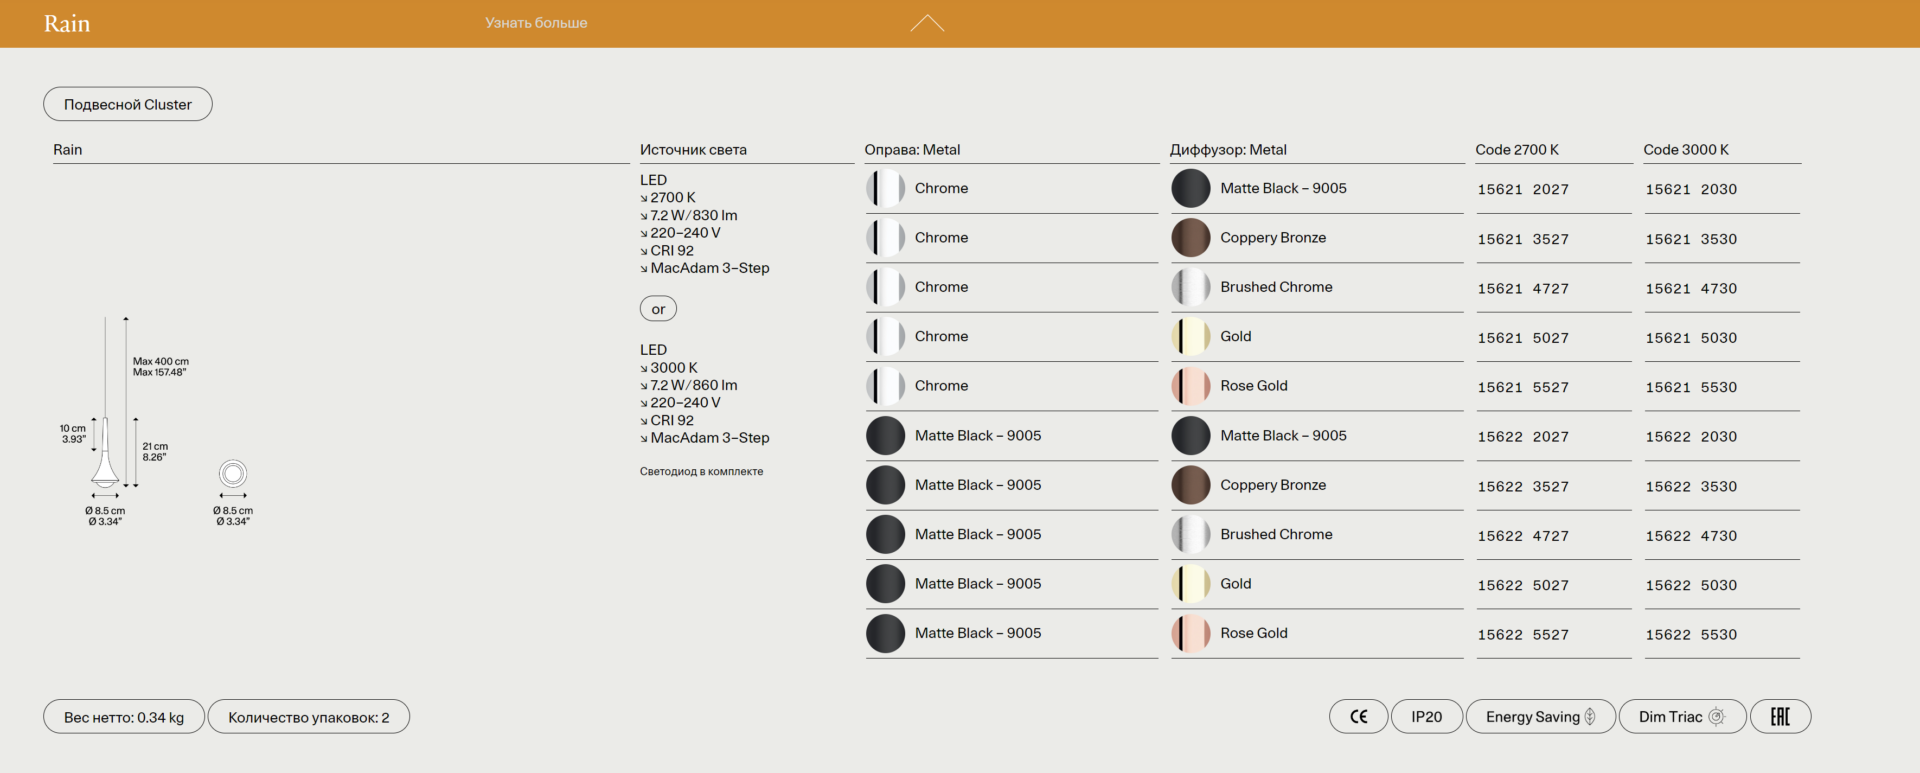Click the 'Узнать больше' link

tap(536, 23)
